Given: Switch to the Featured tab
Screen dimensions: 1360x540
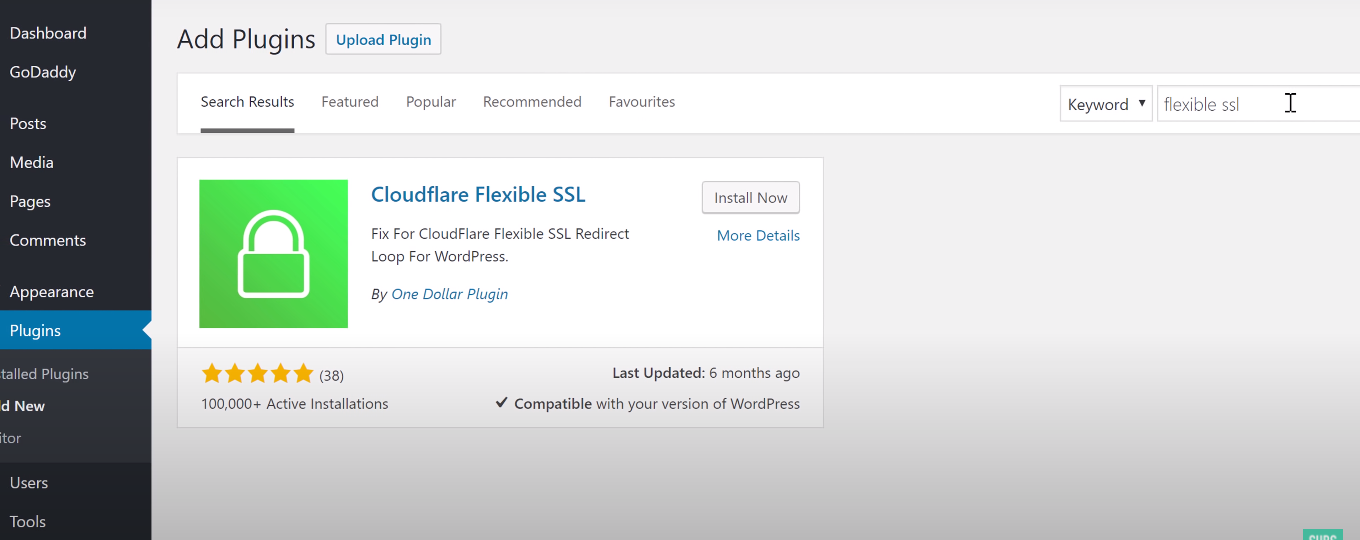Looking at the screenshot, I should 350,102.
